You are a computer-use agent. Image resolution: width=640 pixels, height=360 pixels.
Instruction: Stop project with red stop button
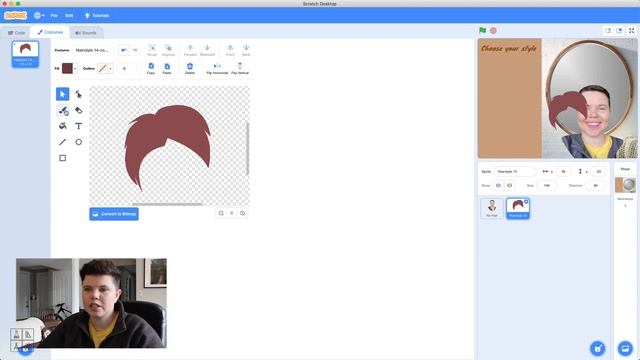[x=493, y=31]
